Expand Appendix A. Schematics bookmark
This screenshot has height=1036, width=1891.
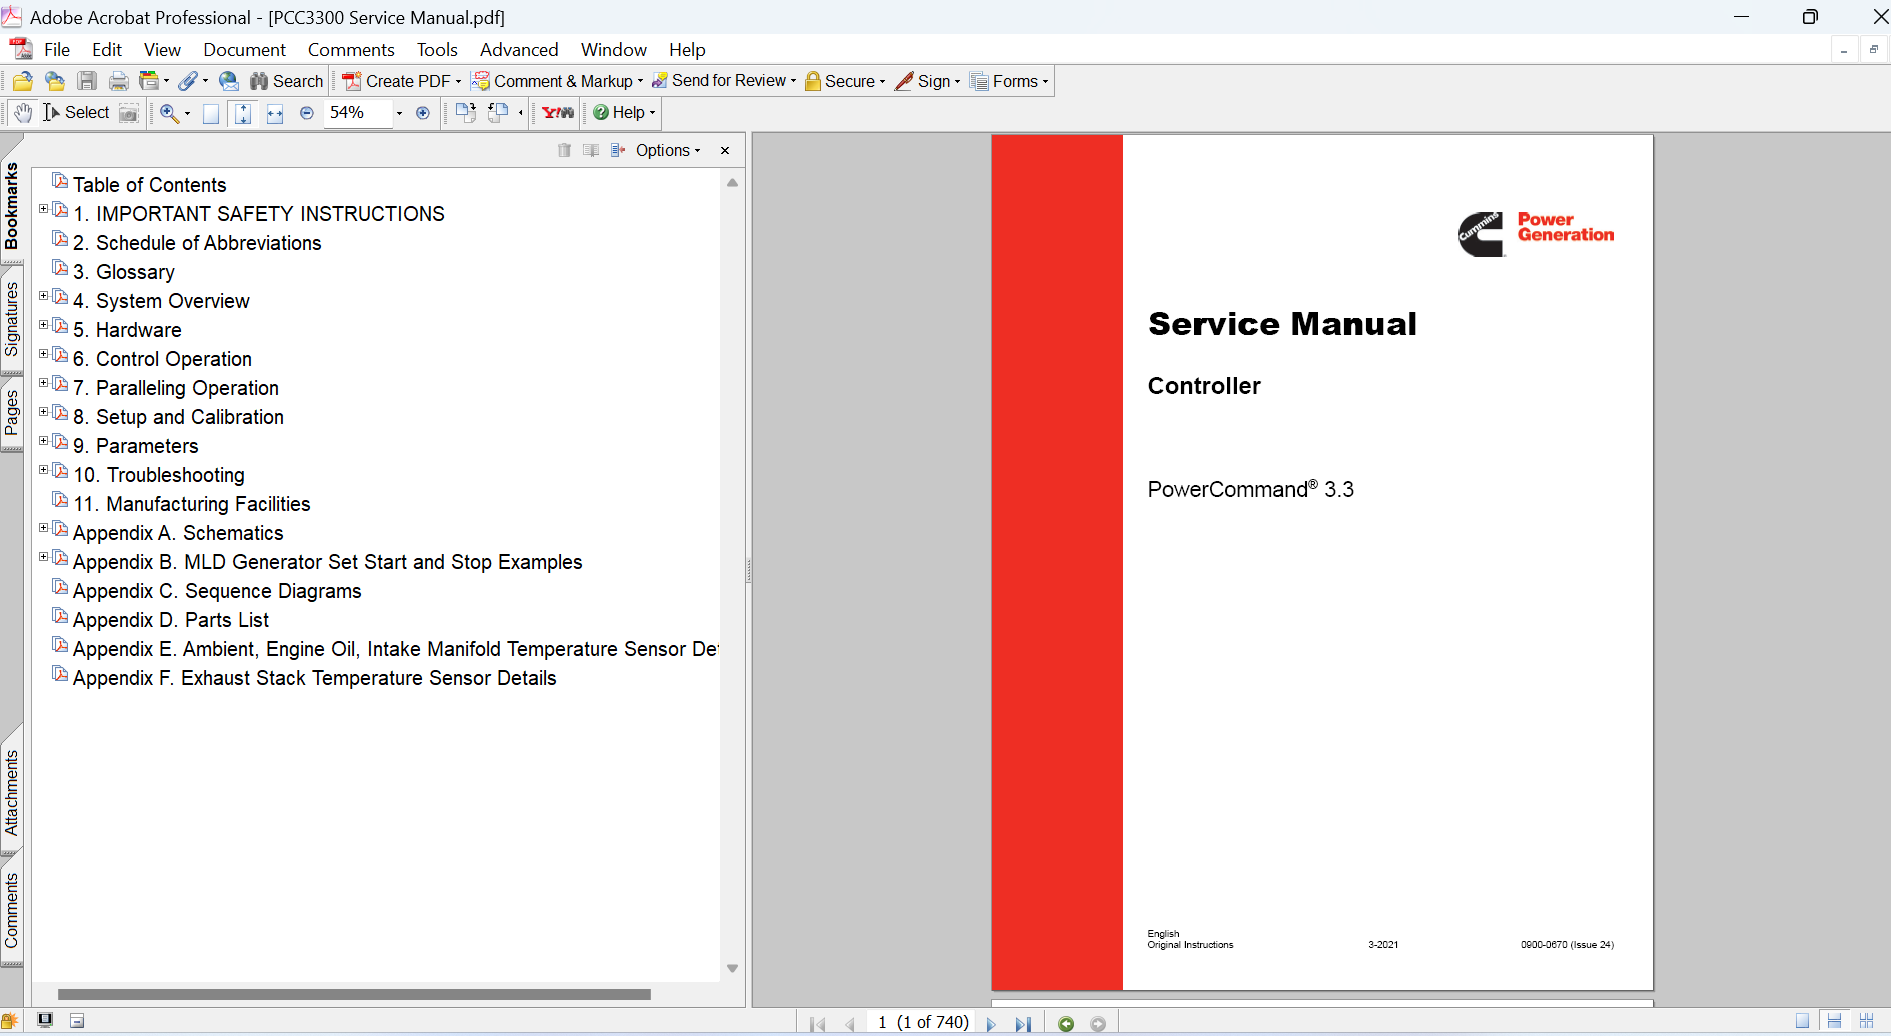[43, 528]
